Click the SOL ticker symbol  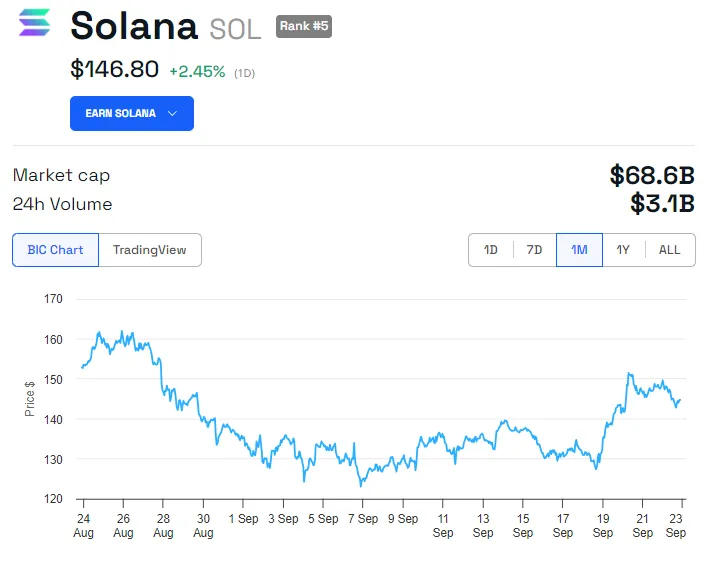tap(235, 30)
